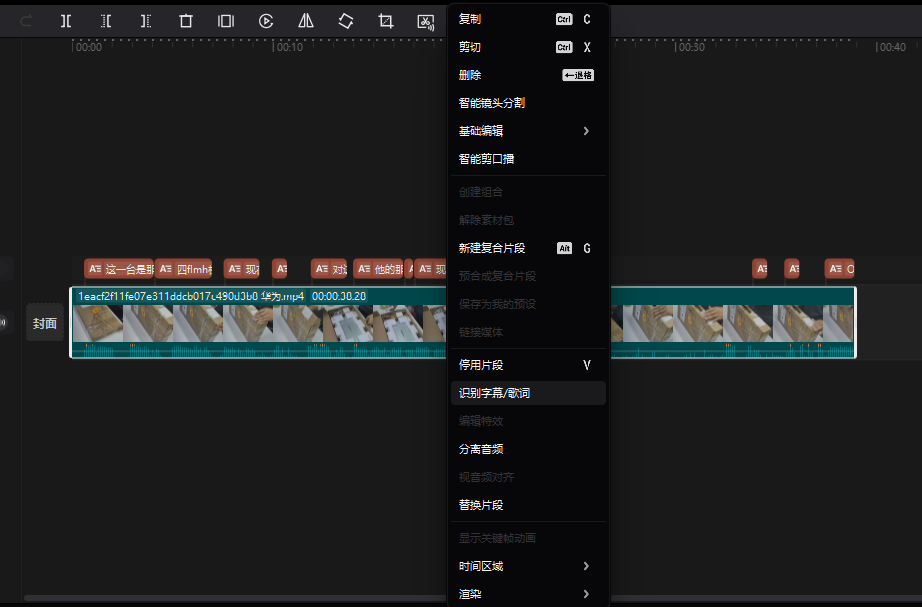The image size is (922, 607).
Task: Click the disabled 保存为我的预设 menu entry
Action: tap(528, 304)
